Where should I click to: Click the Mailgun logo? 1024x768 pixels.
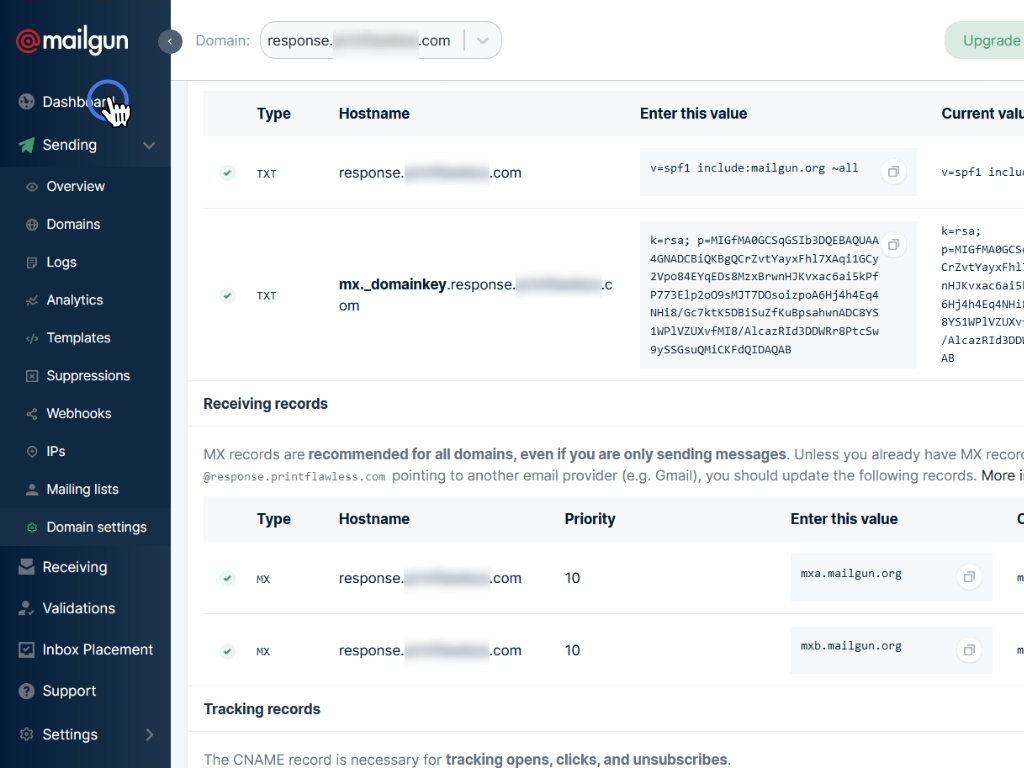coord(72,41)
